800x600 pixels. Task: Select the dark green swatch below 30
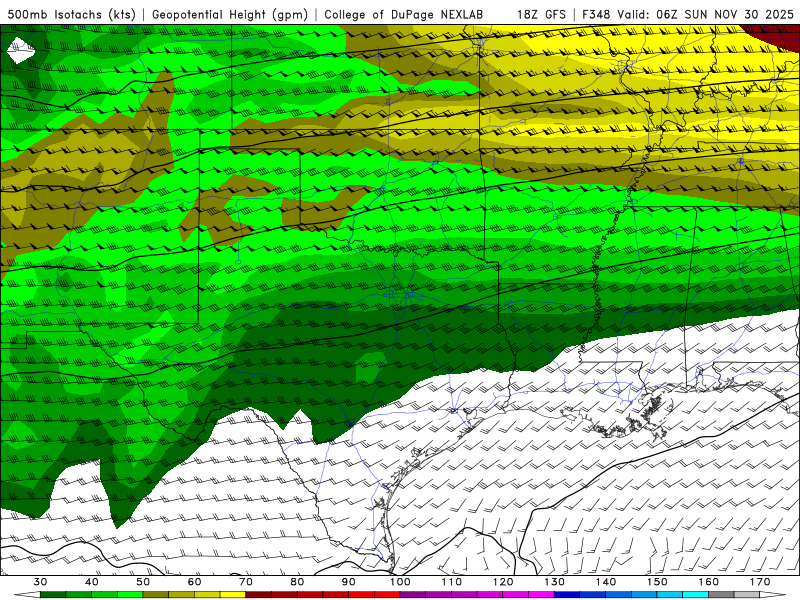53,595
